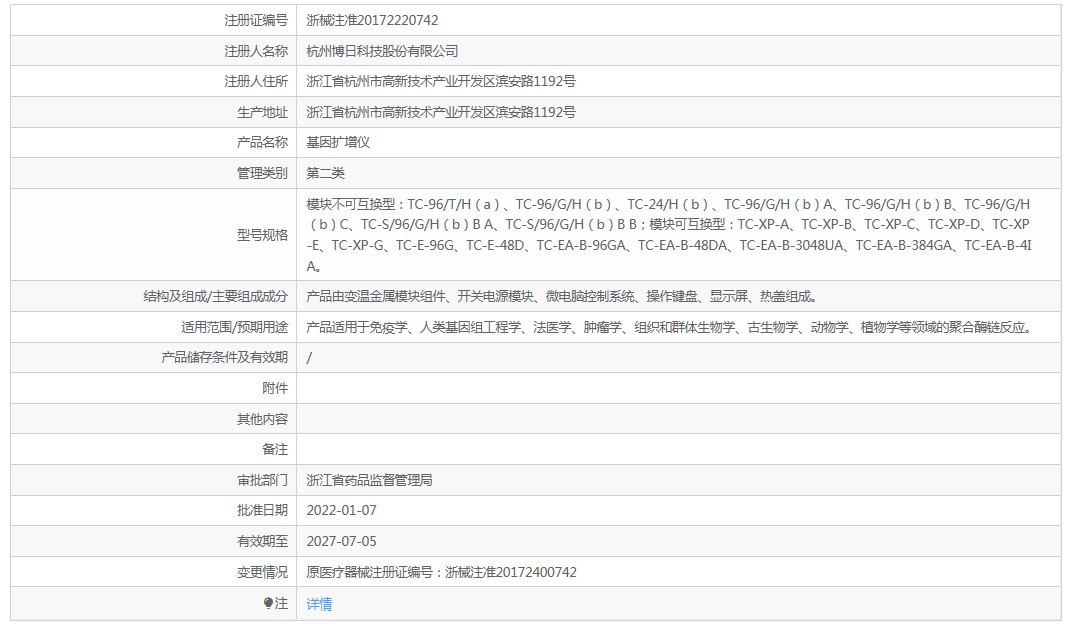The height and width of the screenshot is (624, 1067).
Task: Select address value in 注册人住所 row
Action: pos(441,82)
